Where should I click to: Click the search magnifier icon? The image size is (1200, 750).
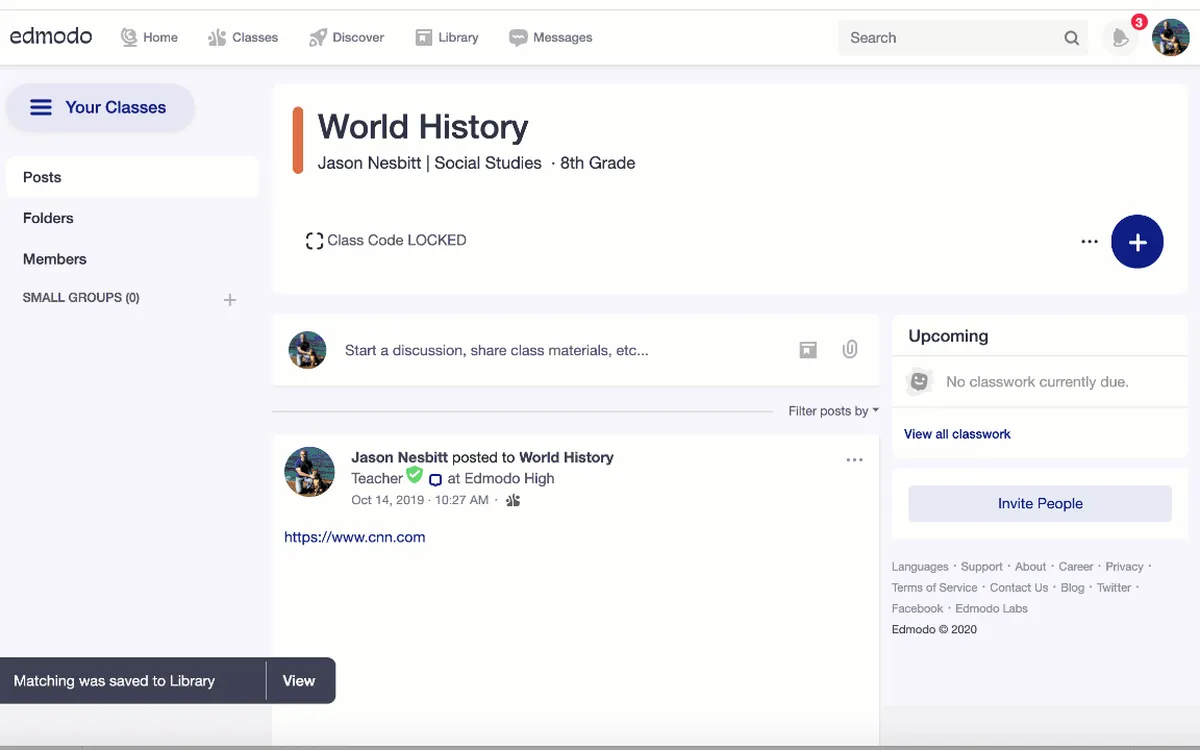pyautogui.click(x=1072, y=38)
